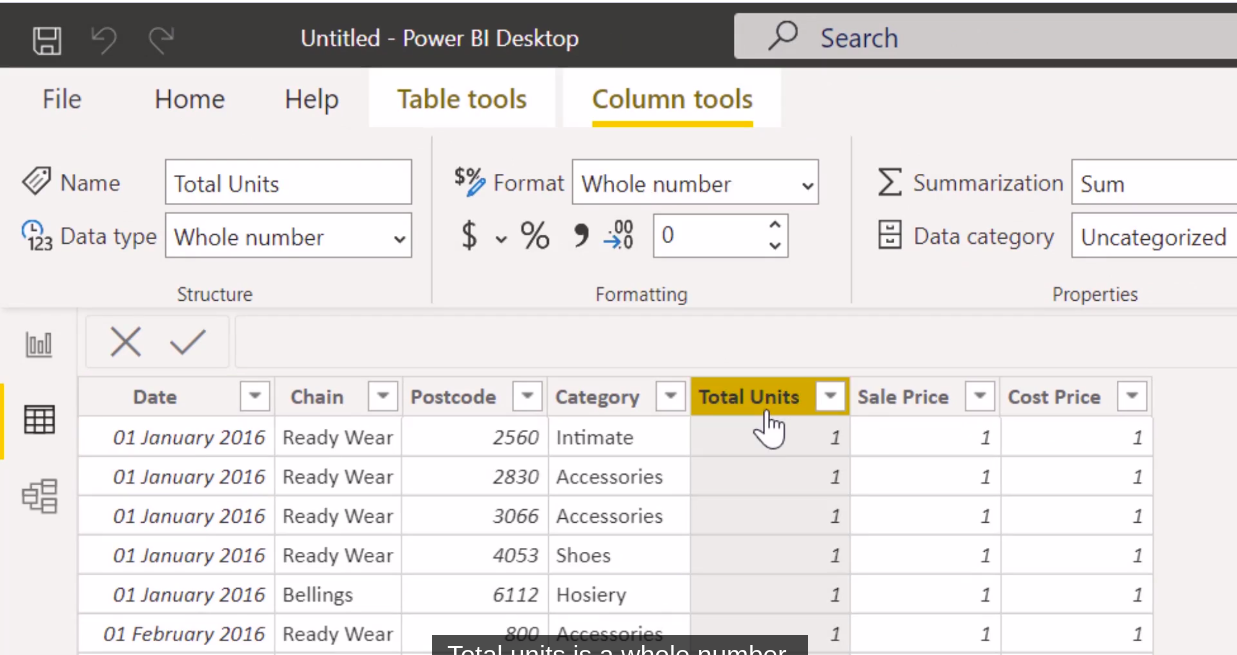1237x655 pixels.
Task: Click the Save icon in title bar
Action: coord(47,40)
